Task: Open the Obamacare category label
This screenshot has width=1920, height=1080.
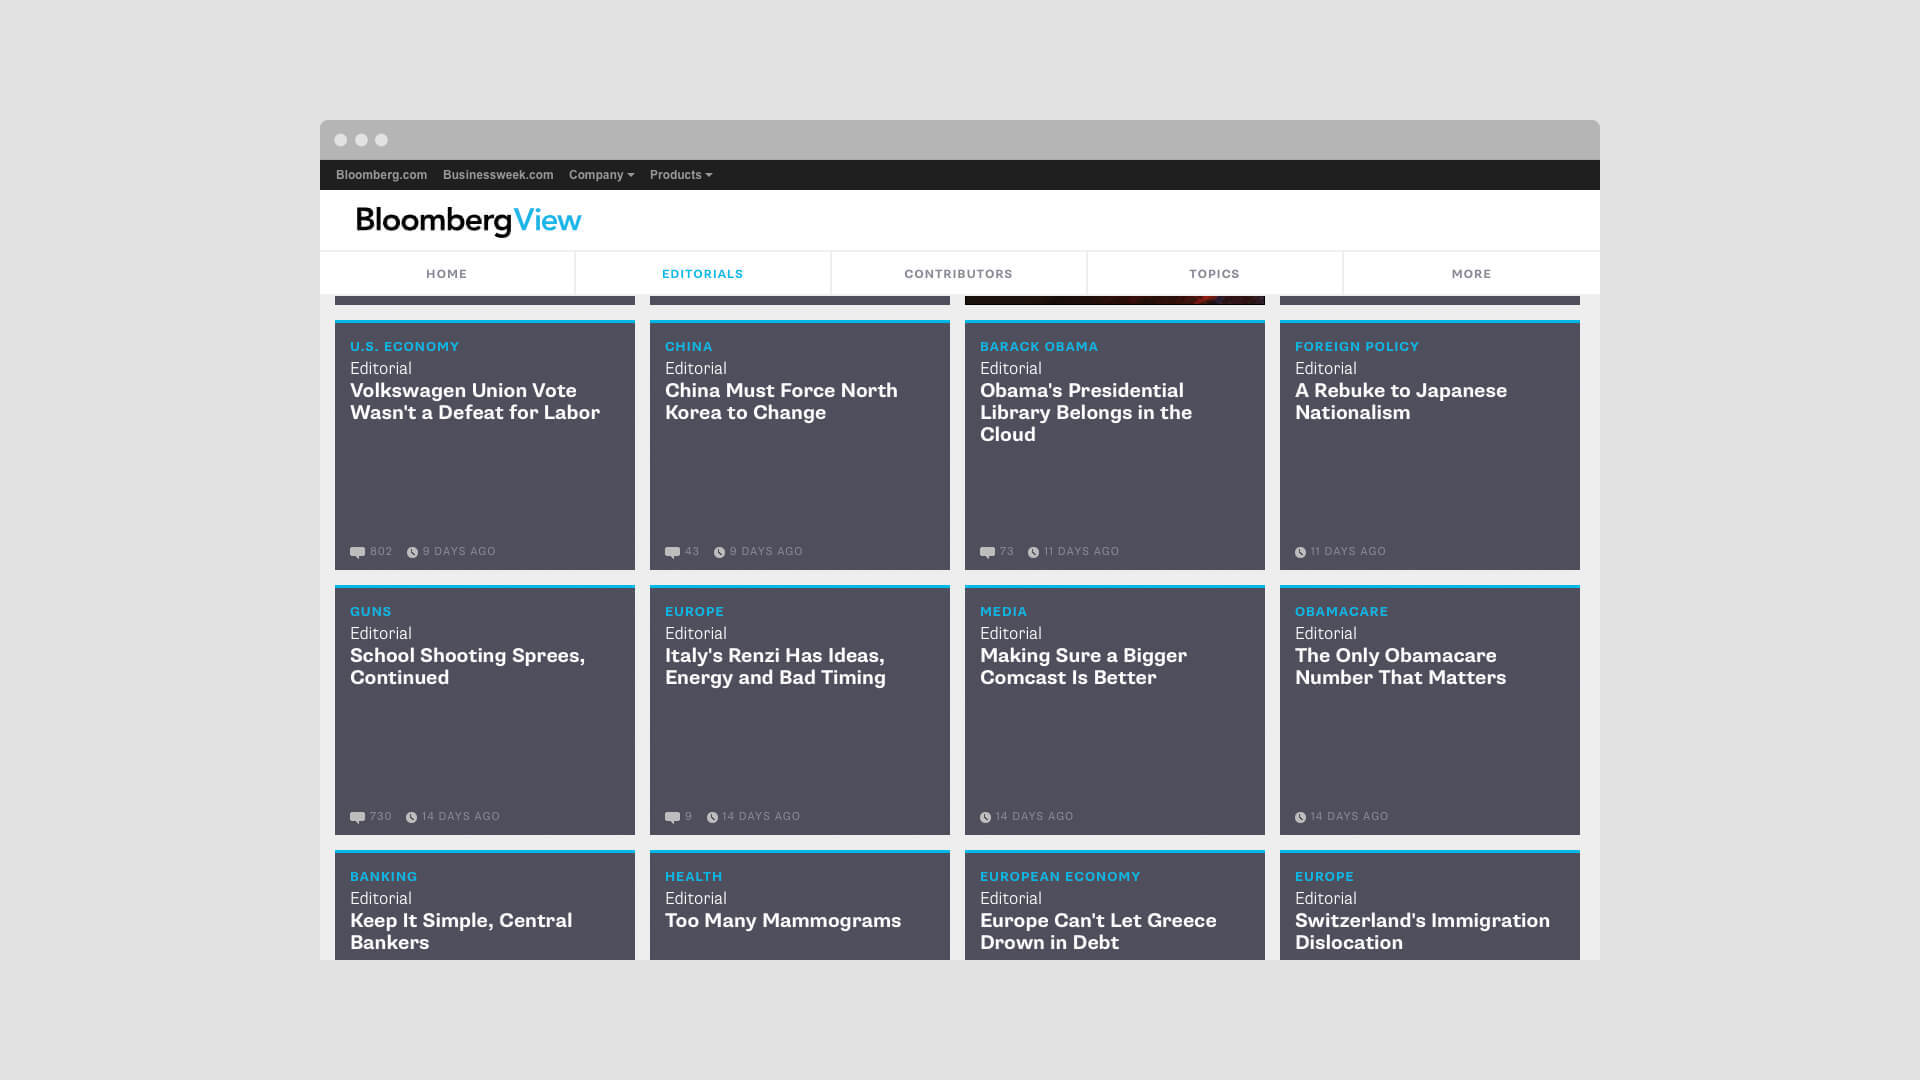Action: pyautogui.click(x=1341, y=612)
